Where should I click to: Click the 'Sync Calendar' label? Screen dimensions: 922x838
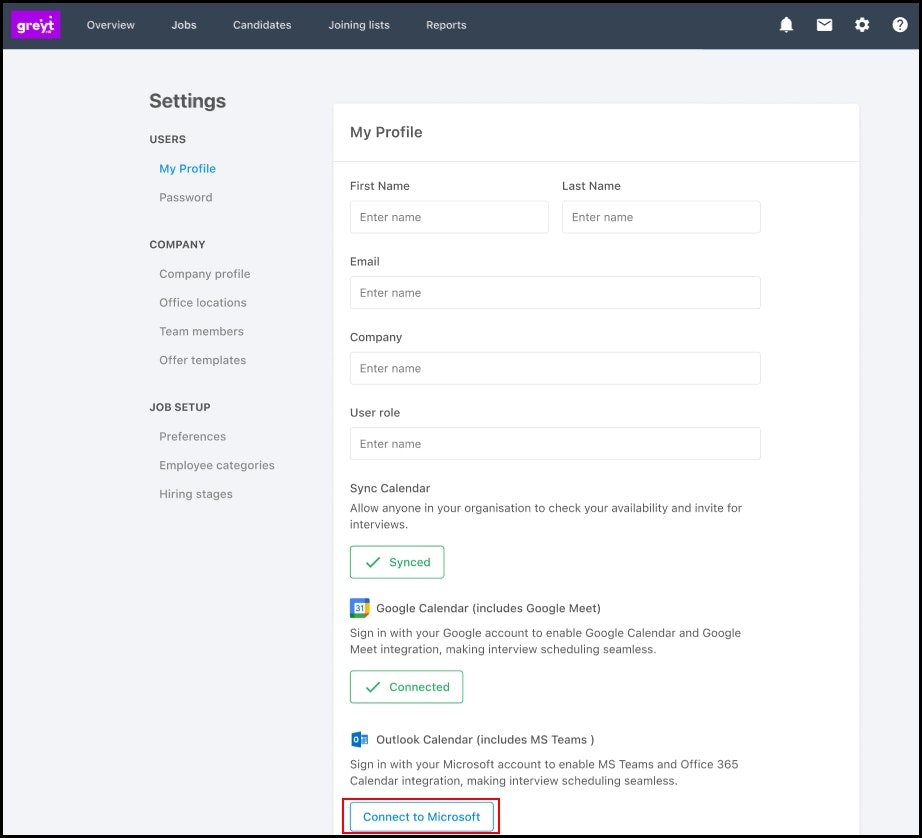[x=390, y=488]
